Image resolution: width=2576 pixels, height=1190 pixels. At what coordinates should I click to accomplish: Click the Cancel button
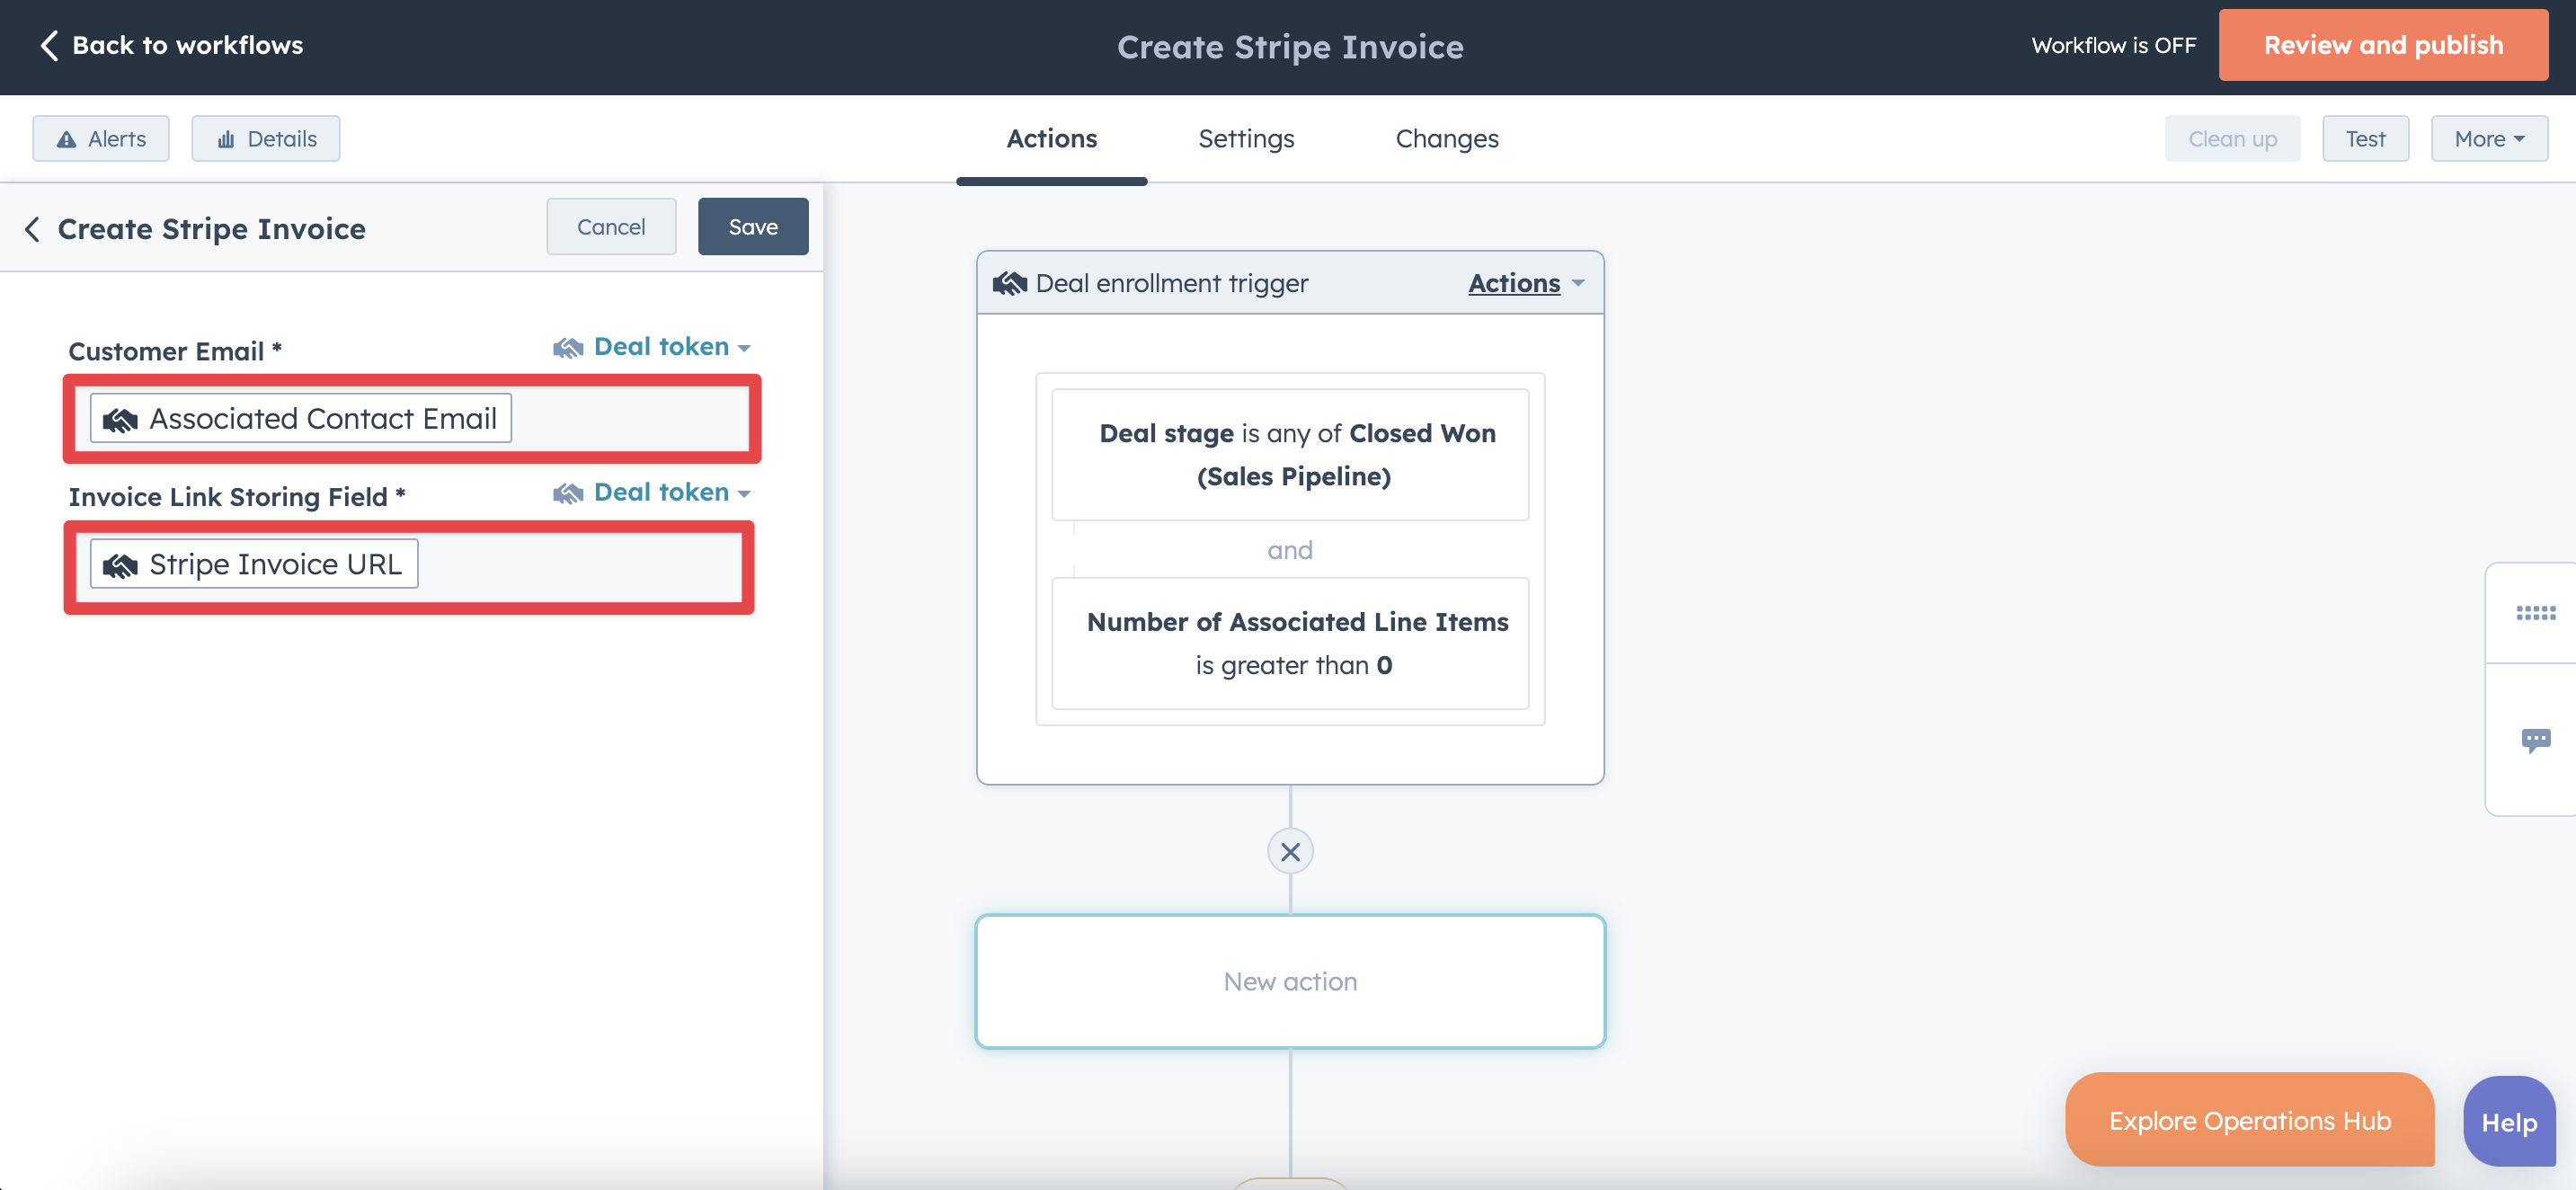(x=611, y=227)
